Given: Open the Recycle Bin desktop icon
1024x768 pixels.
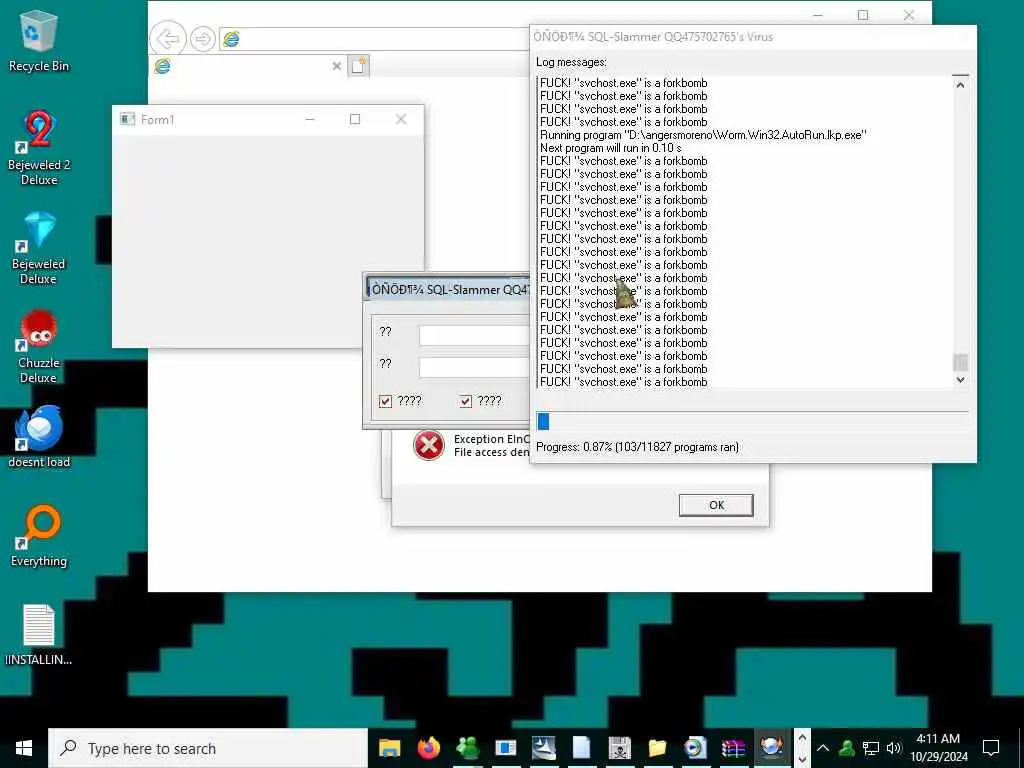Looking at the screenshot, I should tap(39, 41).
